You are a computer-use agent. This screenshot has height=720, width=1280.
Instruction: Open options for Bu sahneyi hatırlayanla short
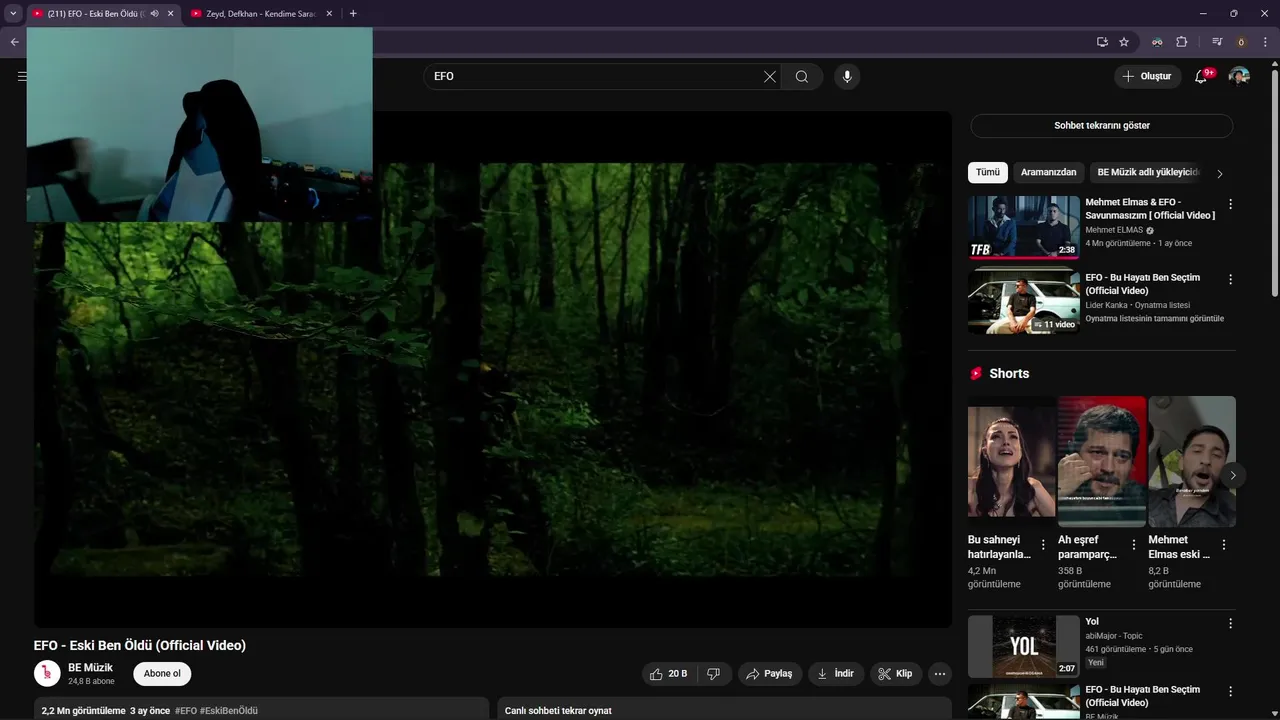pos(1043,545)
